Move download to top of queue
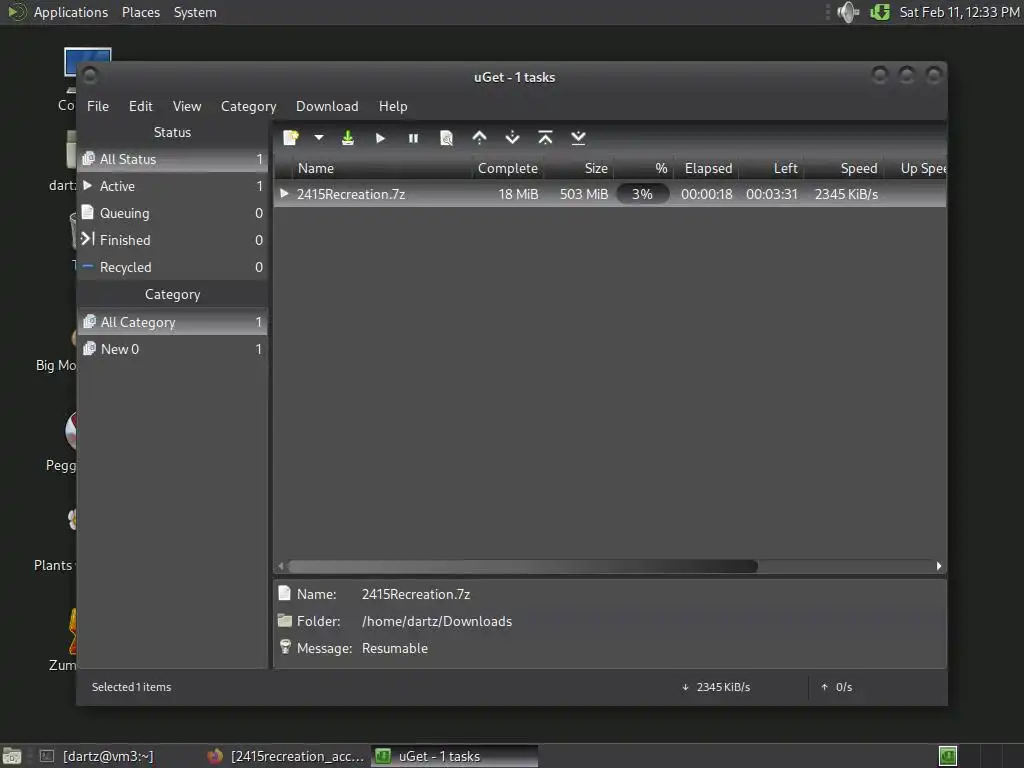 click(x=545, y=138)
